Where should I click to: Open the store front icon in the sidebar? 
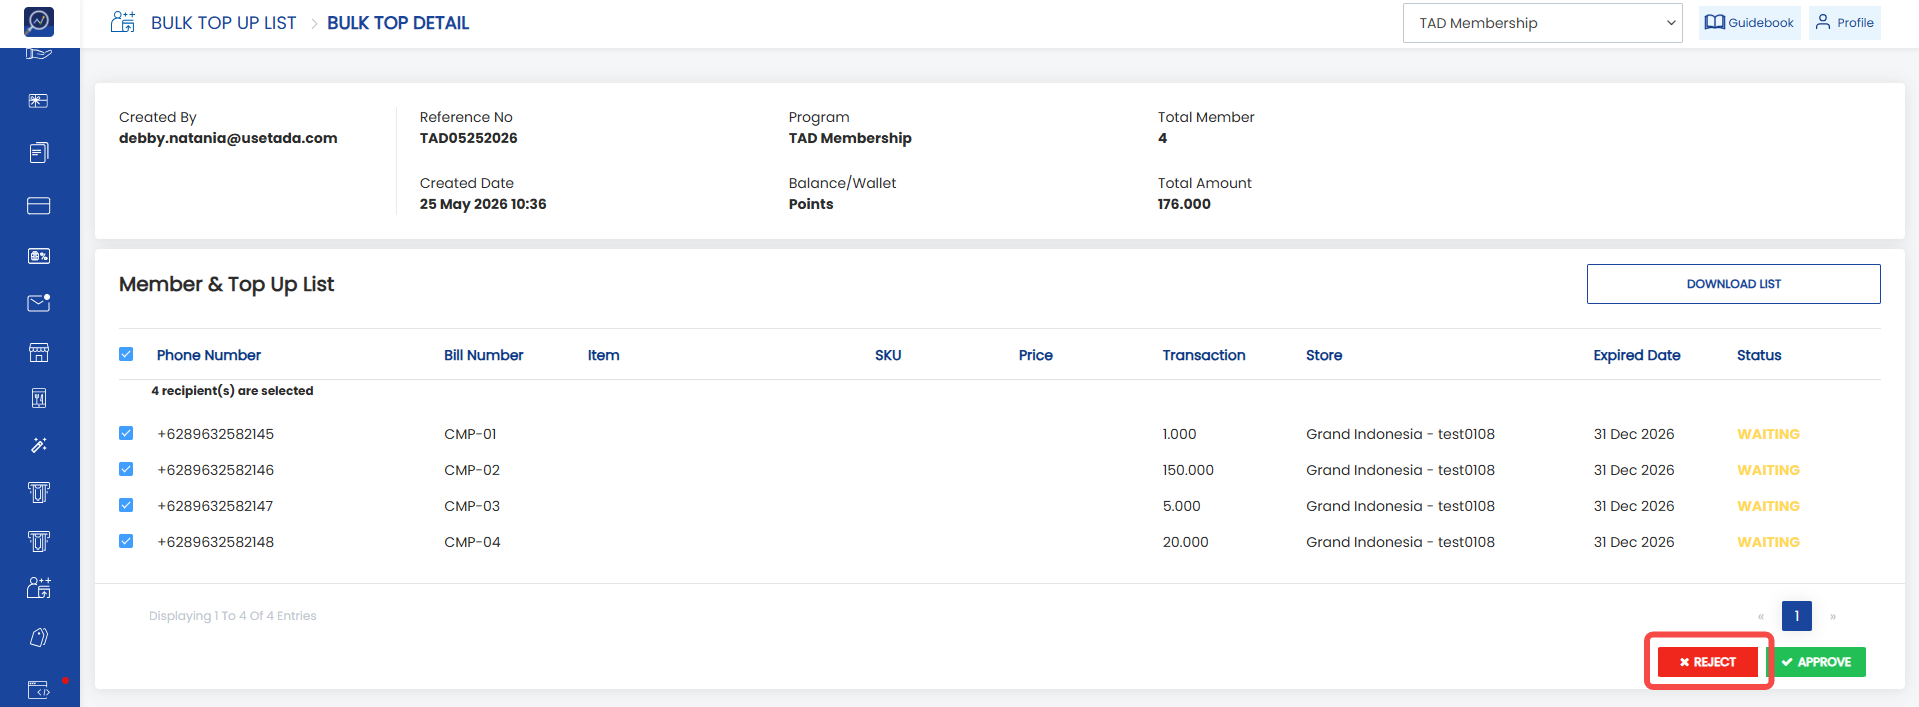tap(39, 352)
